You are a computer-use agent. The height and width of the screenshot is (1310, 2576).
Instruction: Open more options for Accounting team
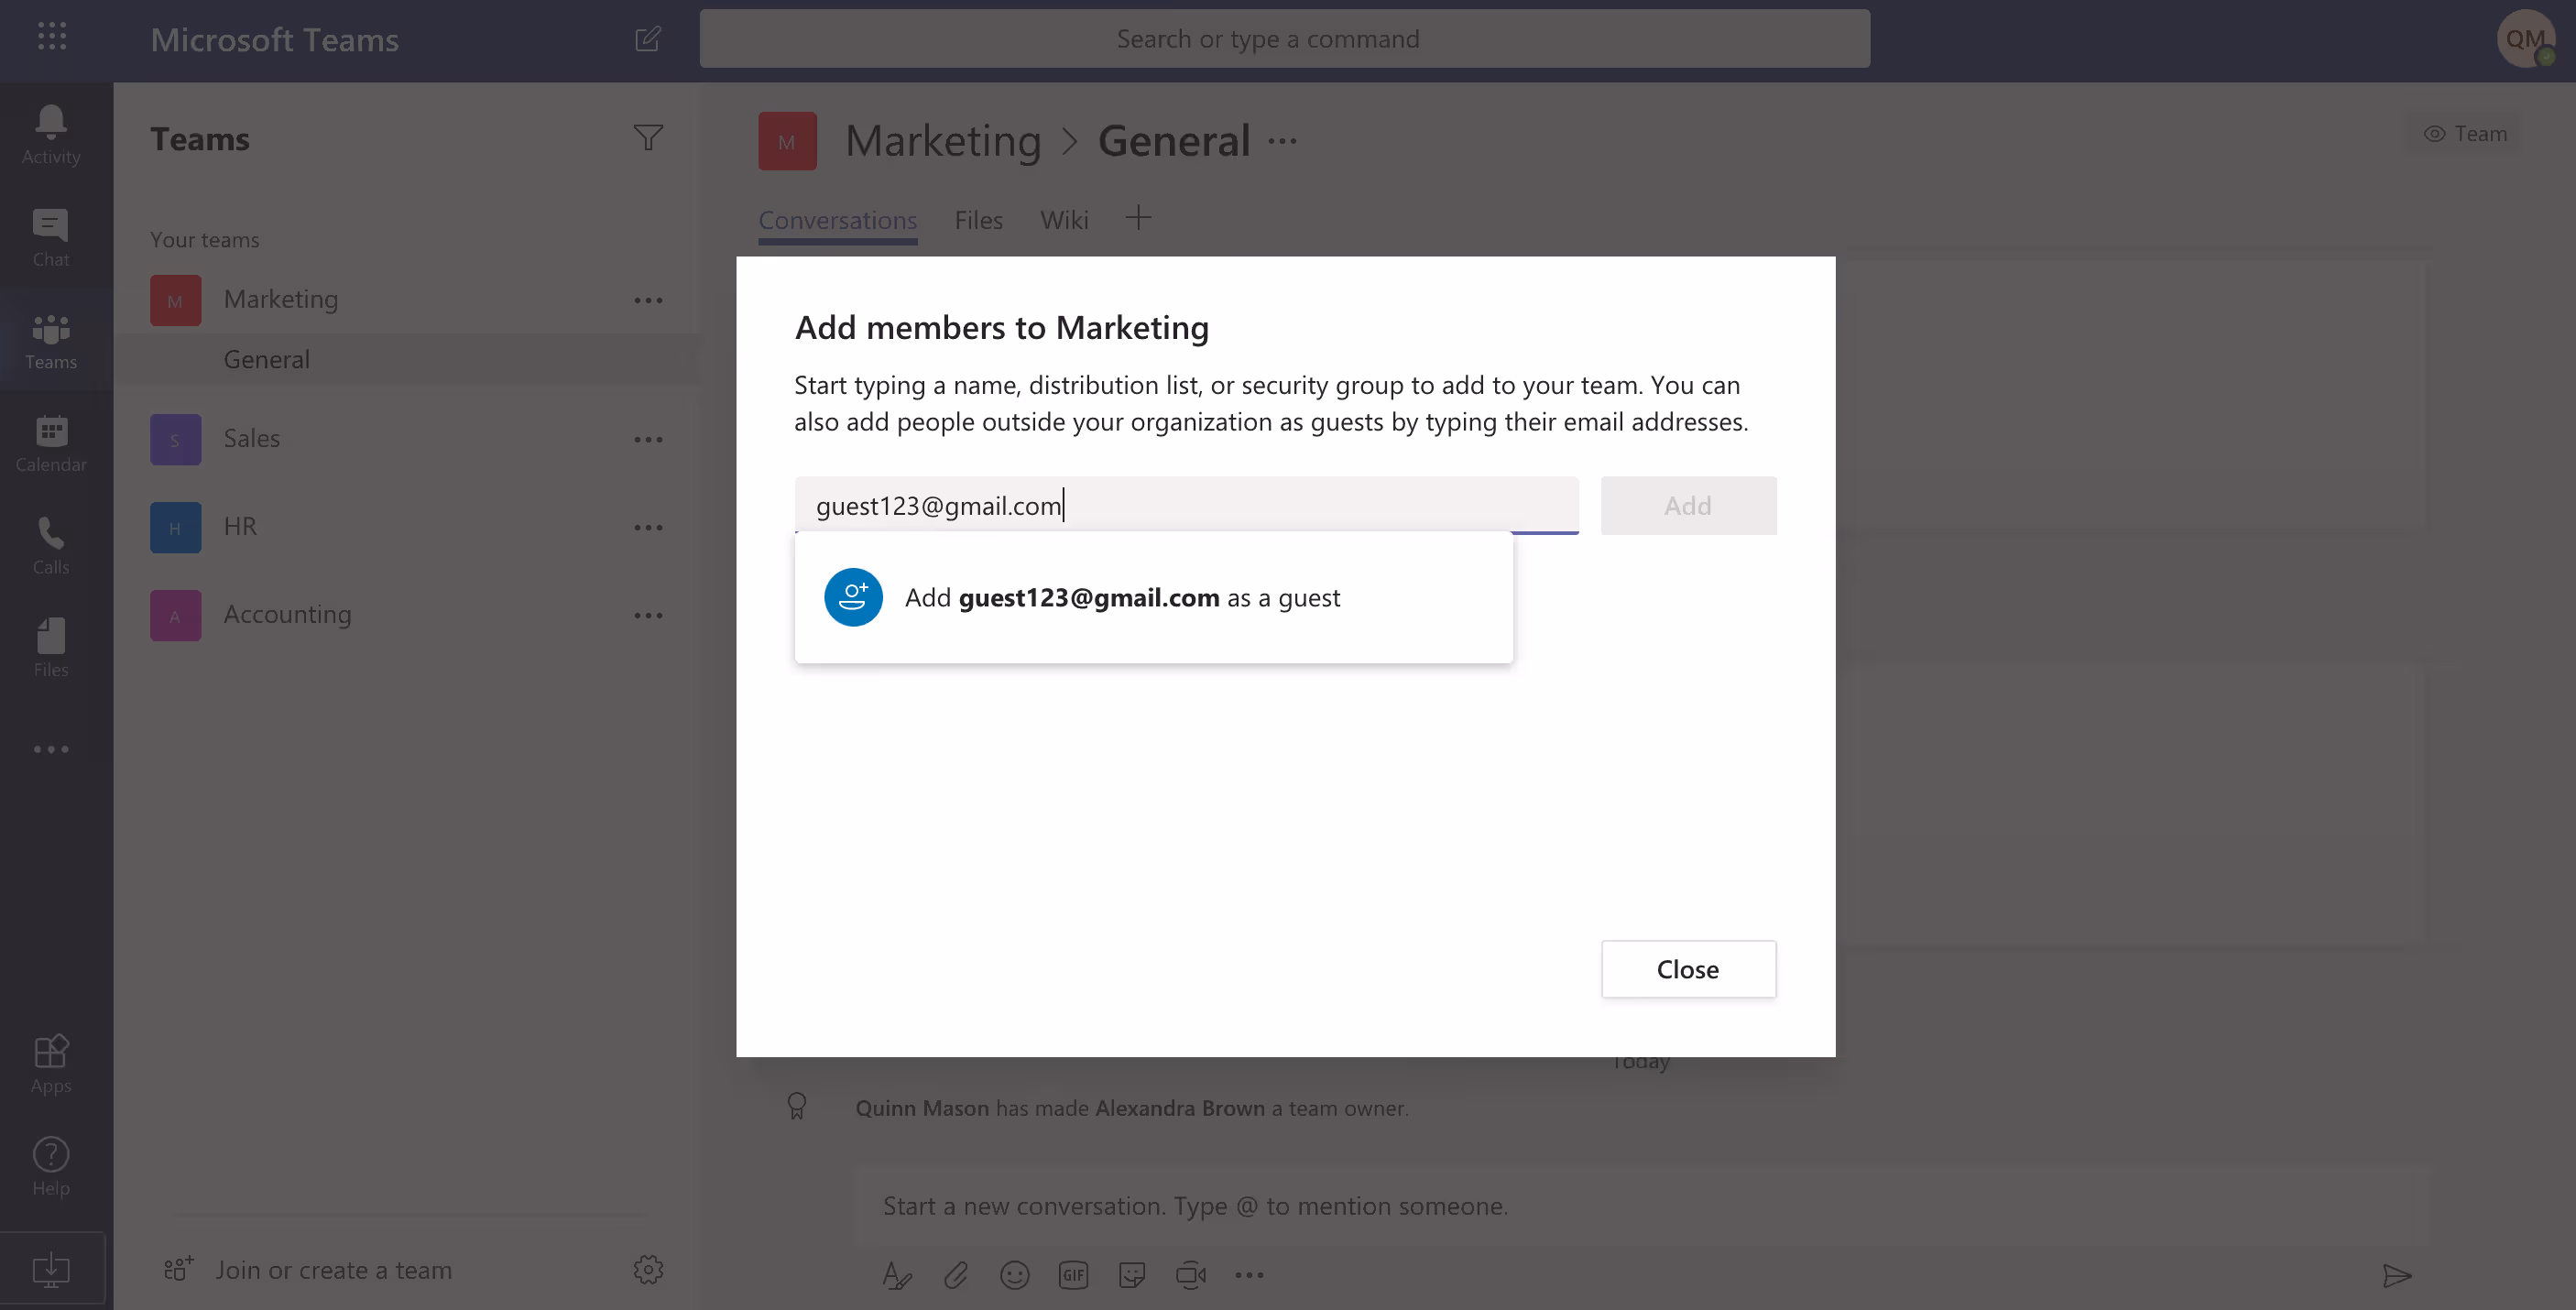648,615
